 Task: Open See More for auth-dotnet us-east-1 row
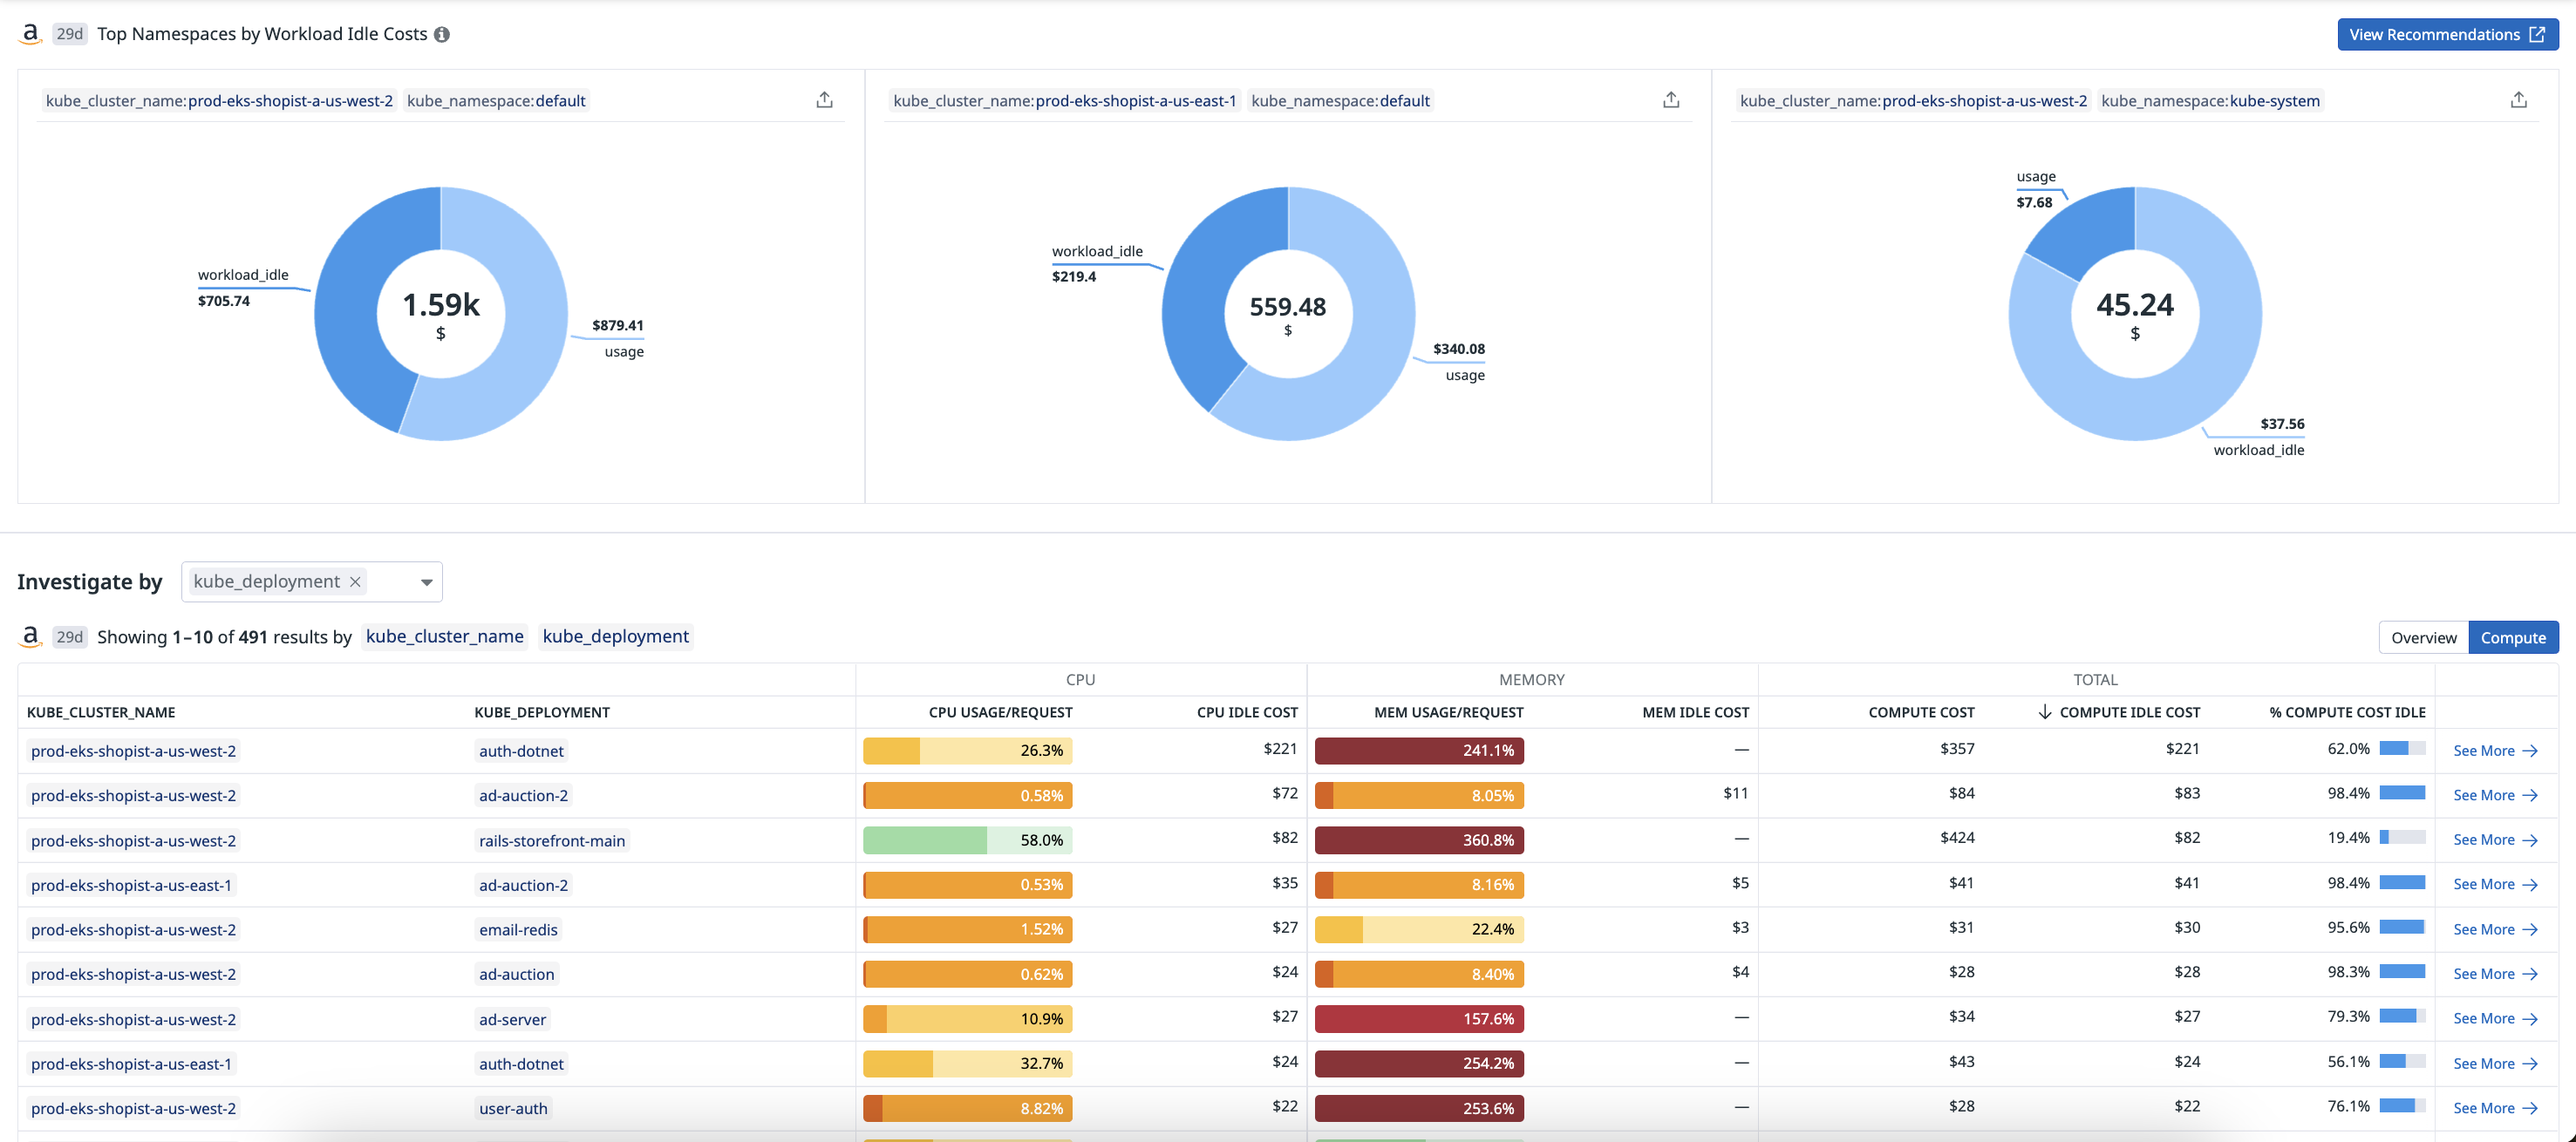2495,1063
